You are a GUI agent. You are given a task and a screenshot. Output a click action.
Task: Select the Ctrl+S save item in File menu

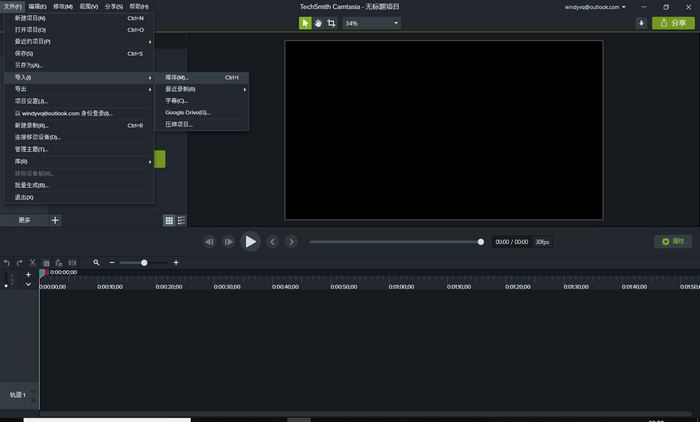point(79,54)
